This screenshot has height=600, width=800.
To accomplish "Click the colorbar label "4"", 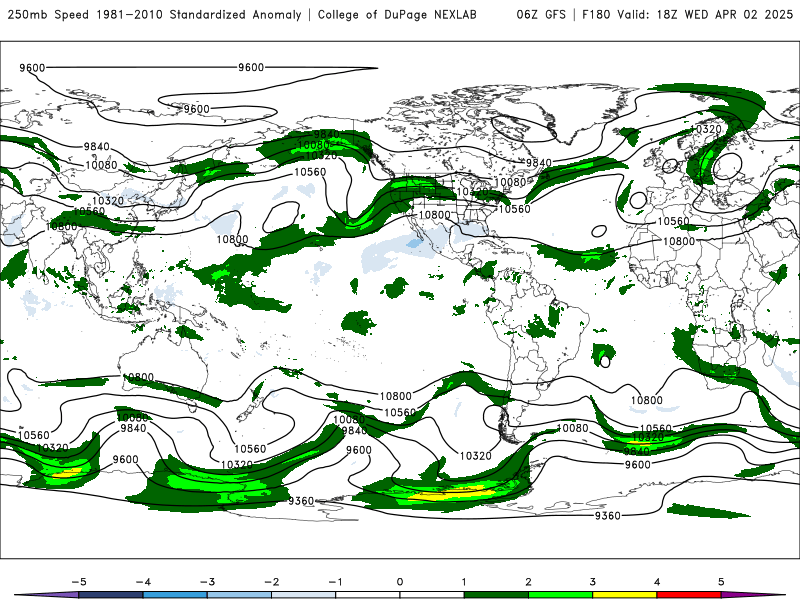I will [x=657, y=582].
